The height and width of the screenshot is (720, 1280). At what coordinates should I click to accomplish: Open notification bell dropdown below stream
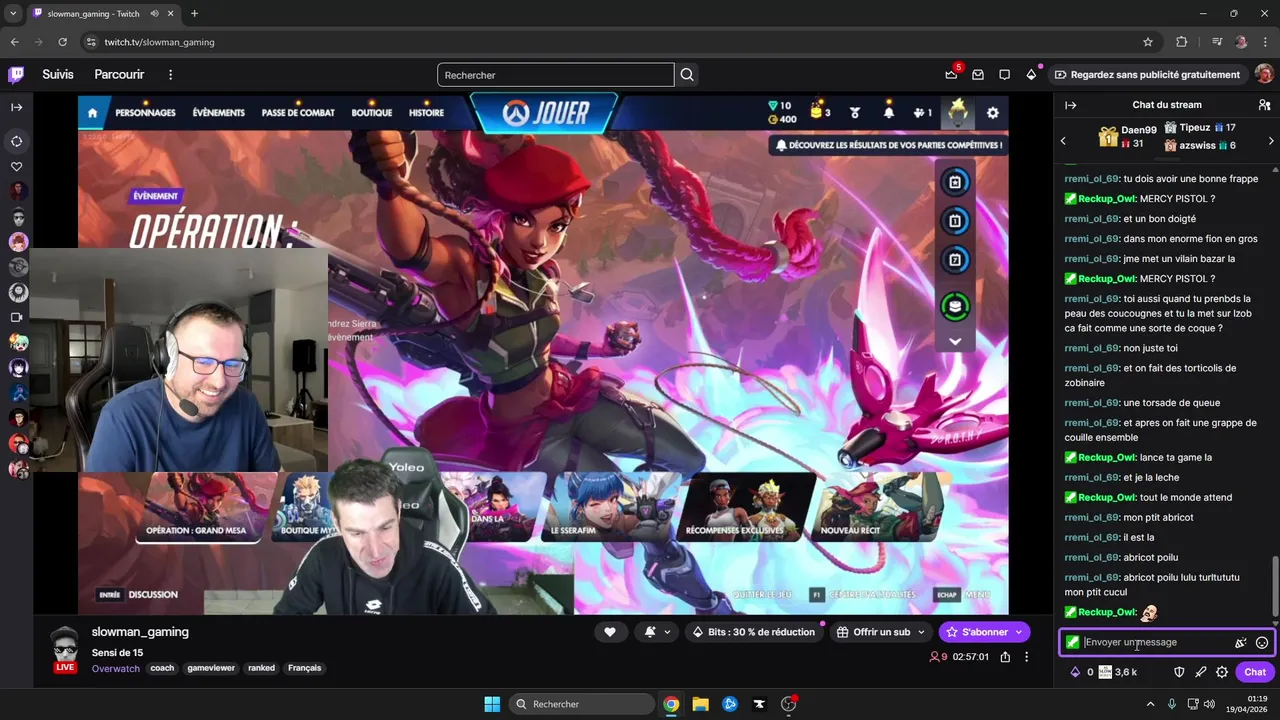tap(656, 632)
